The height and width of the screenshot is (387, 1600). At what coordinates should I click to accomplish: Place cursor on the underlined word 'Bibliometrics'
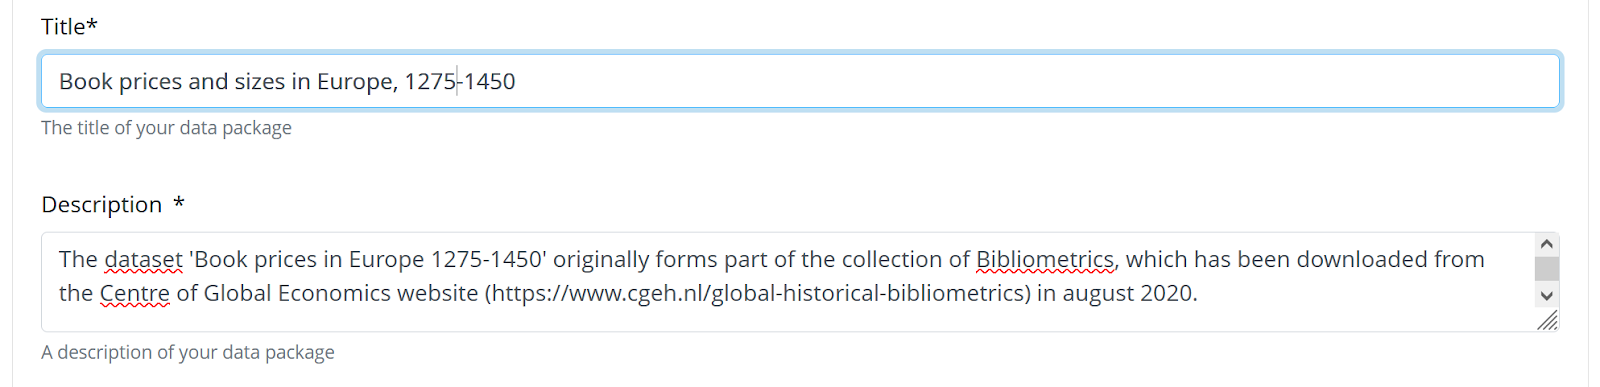click(x=1045, y=260)
